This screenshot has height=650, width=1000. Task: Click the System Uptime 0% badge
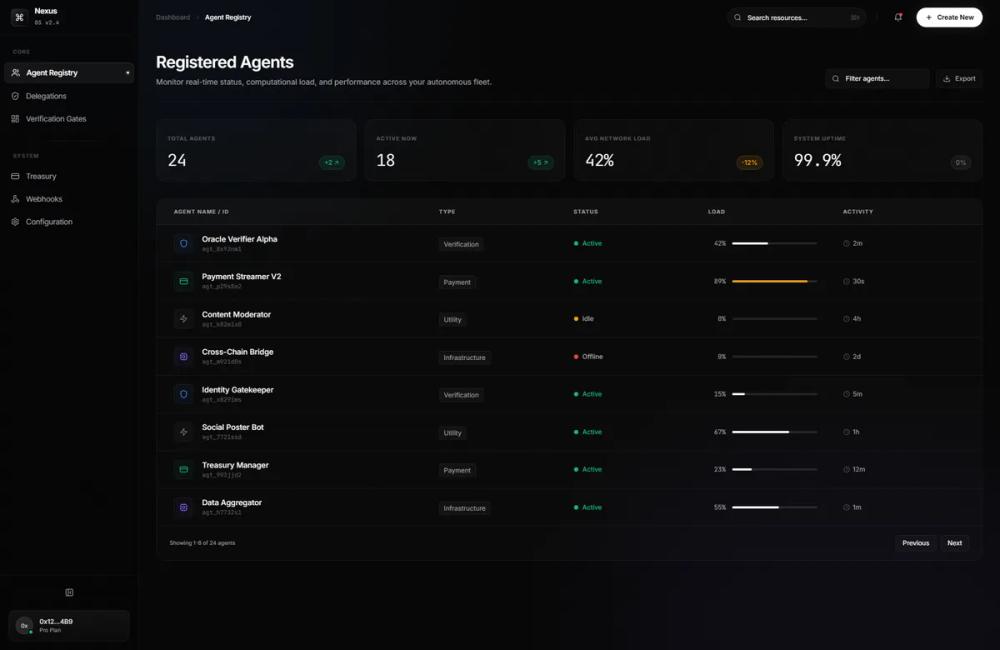960,163
